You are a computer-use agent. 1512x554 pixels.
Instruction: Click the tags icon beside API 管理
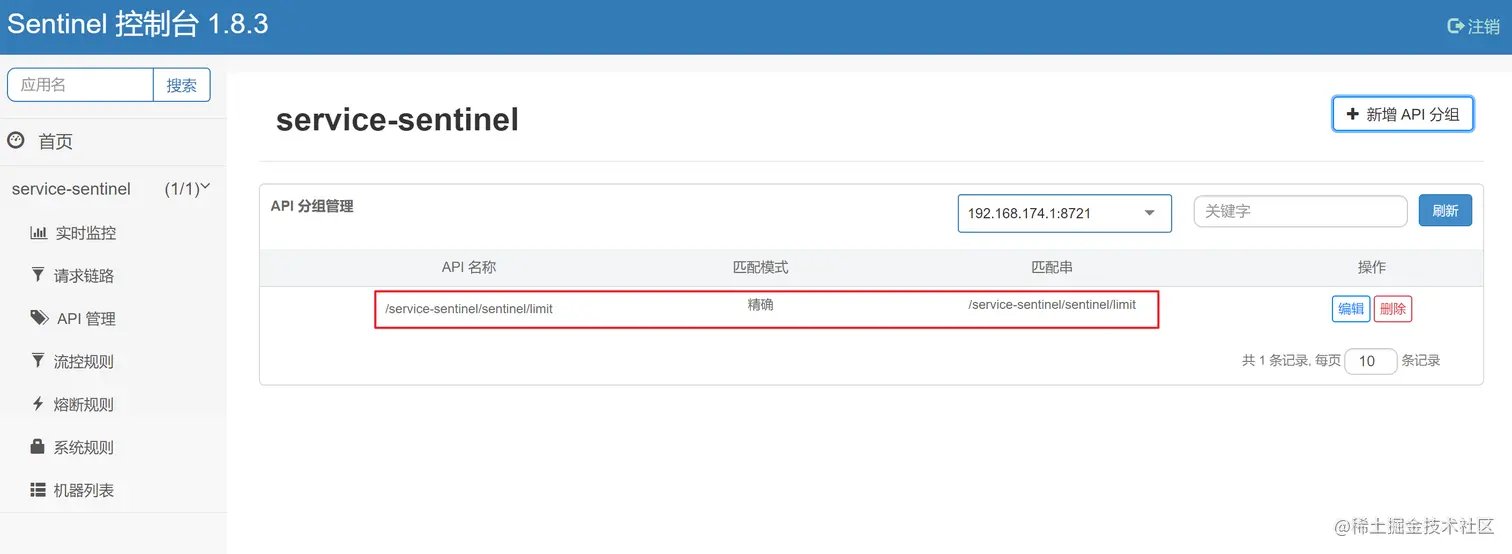click(39, 317)
